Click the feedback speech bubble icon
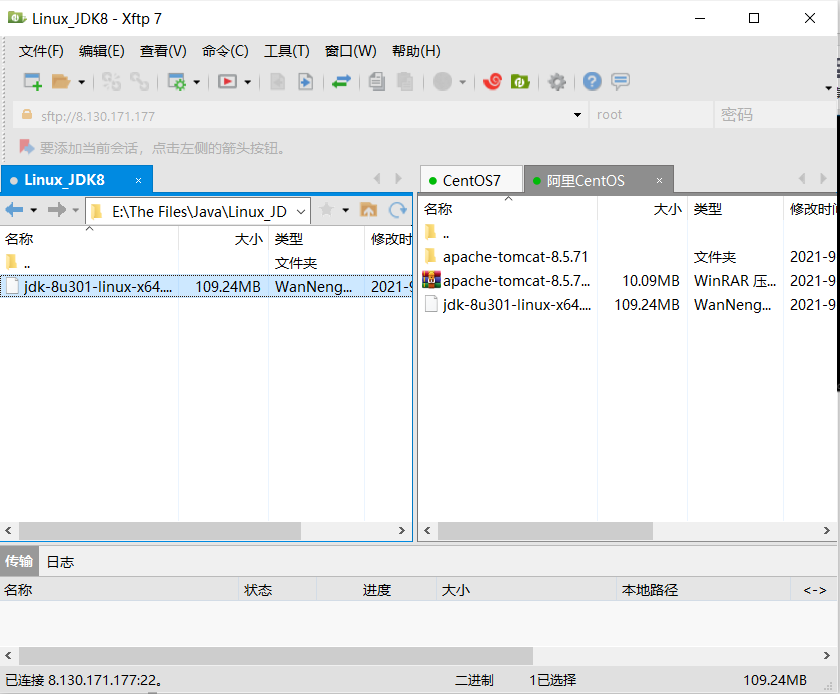Viewport: 840px width, 694px height. (620, 81)
